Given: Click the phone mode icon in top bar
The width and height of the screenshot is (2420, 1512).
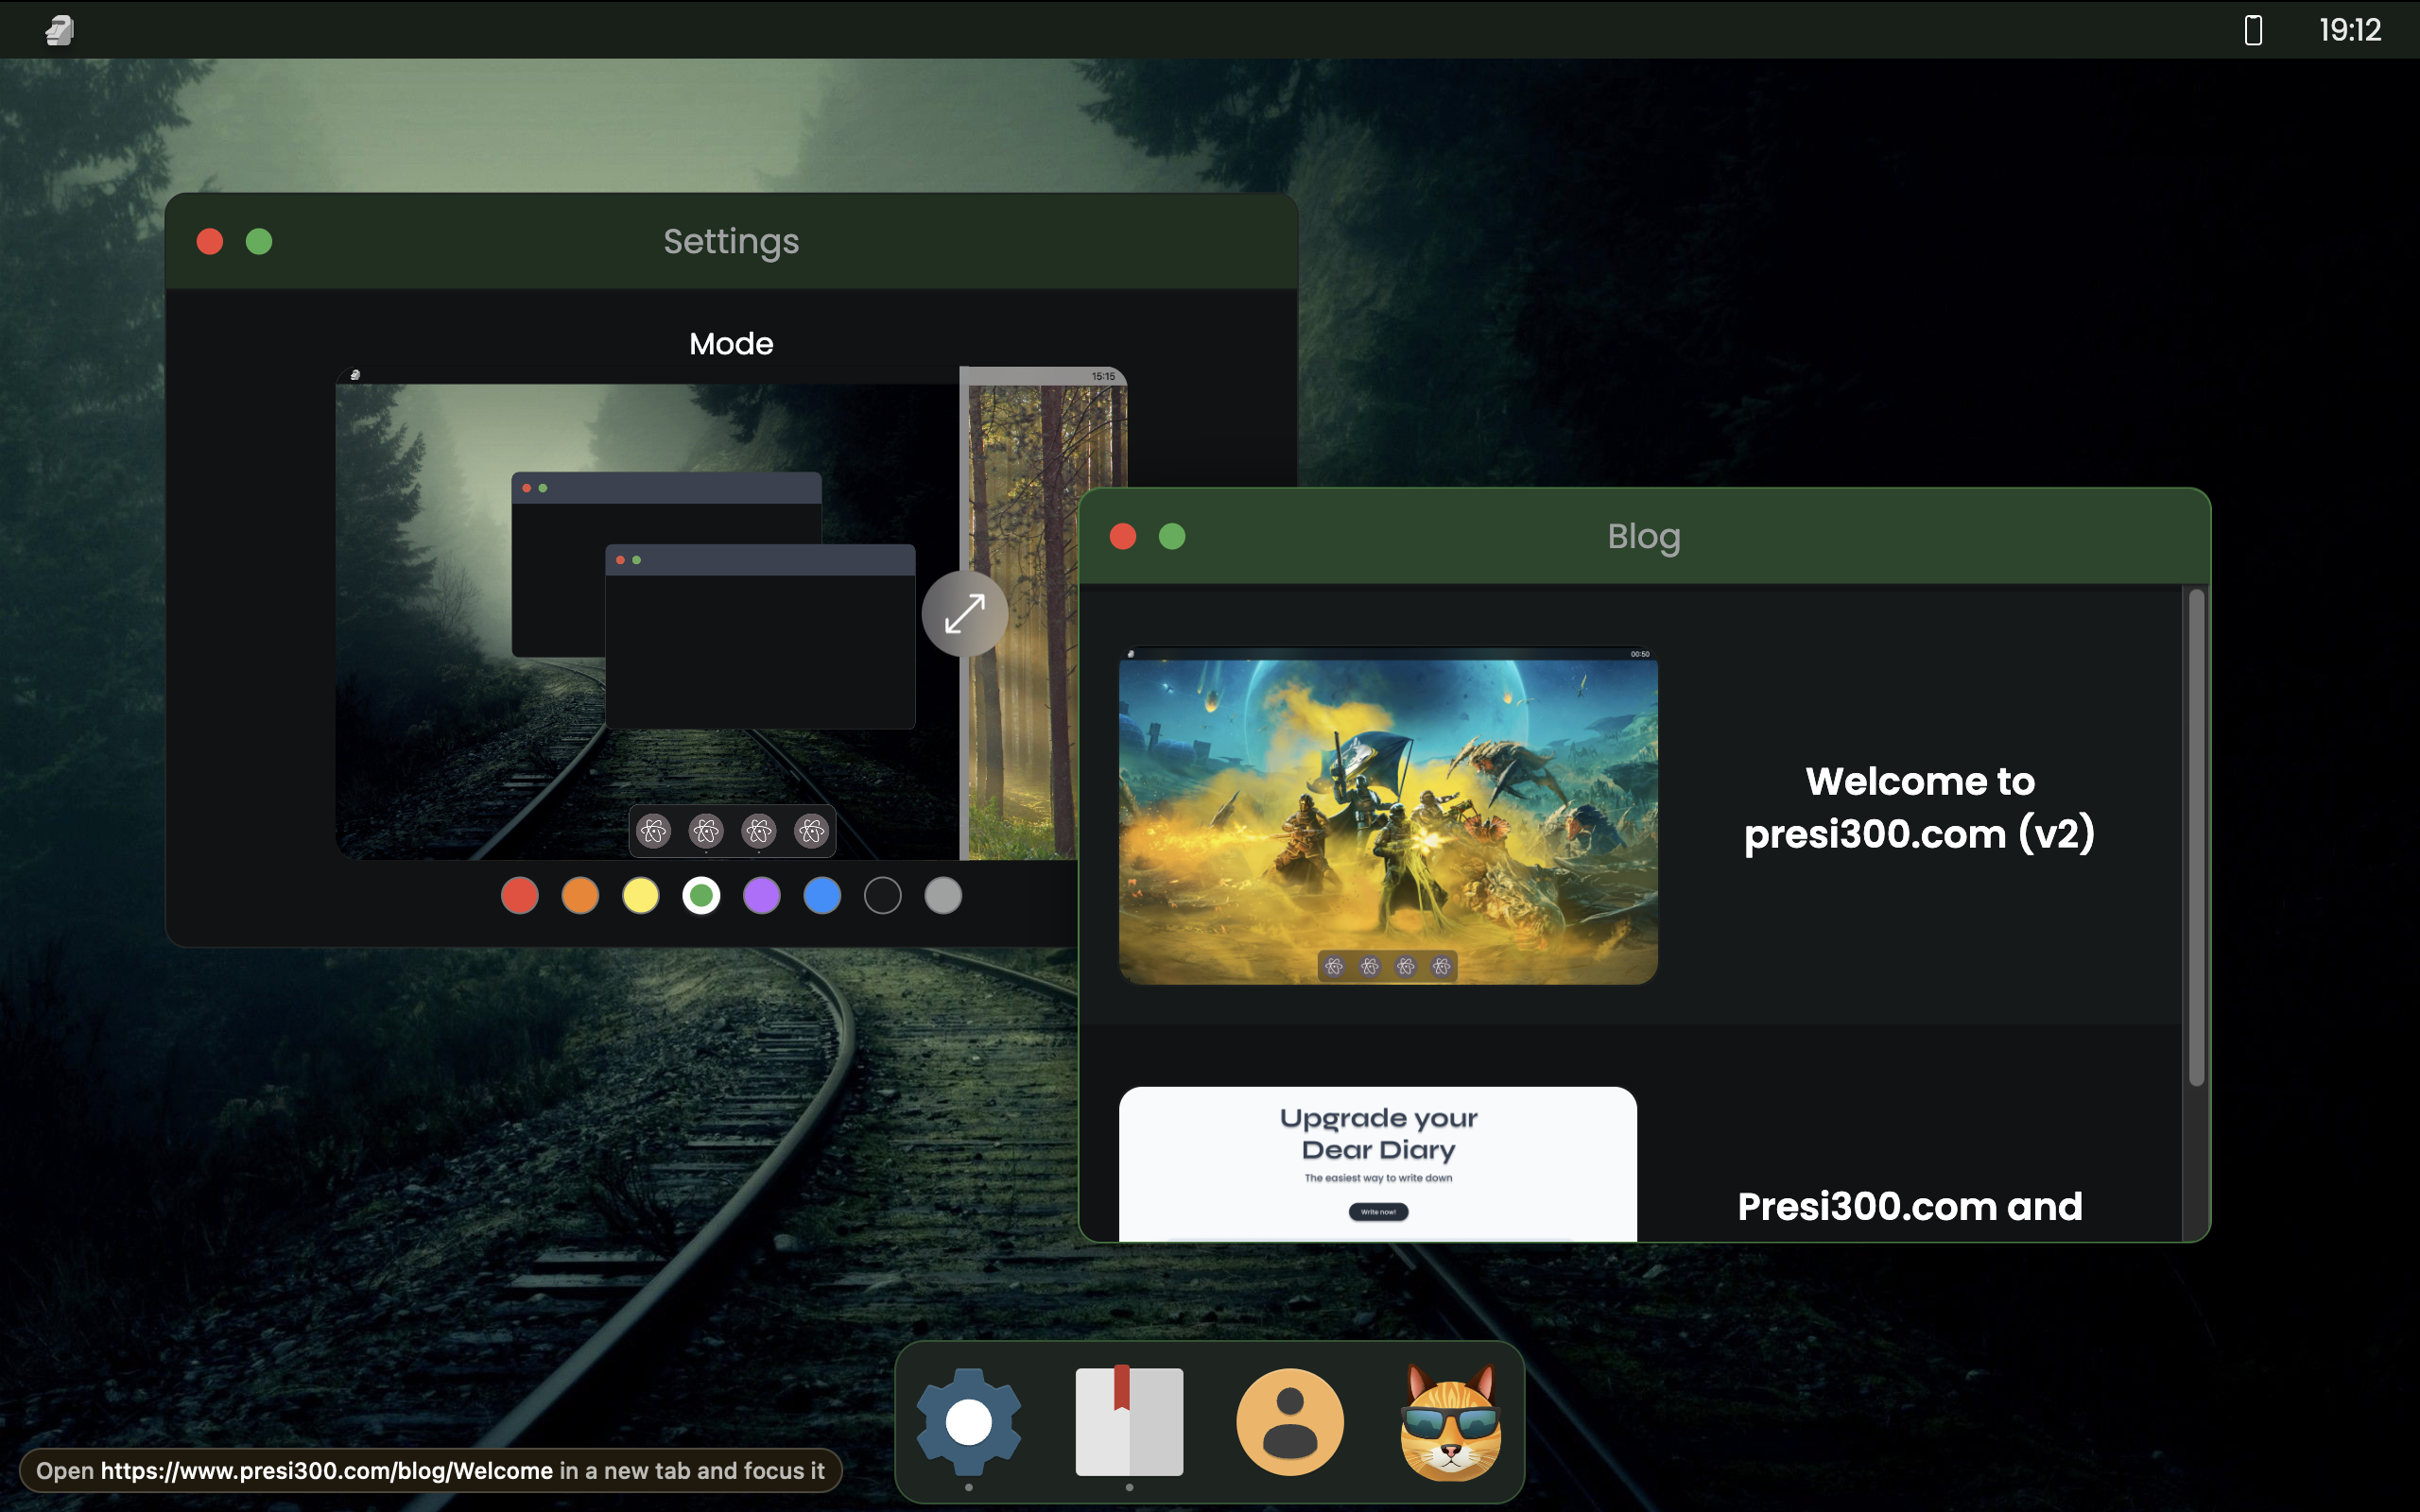Looking at the screenshot, I should [x=2253, y=30].
